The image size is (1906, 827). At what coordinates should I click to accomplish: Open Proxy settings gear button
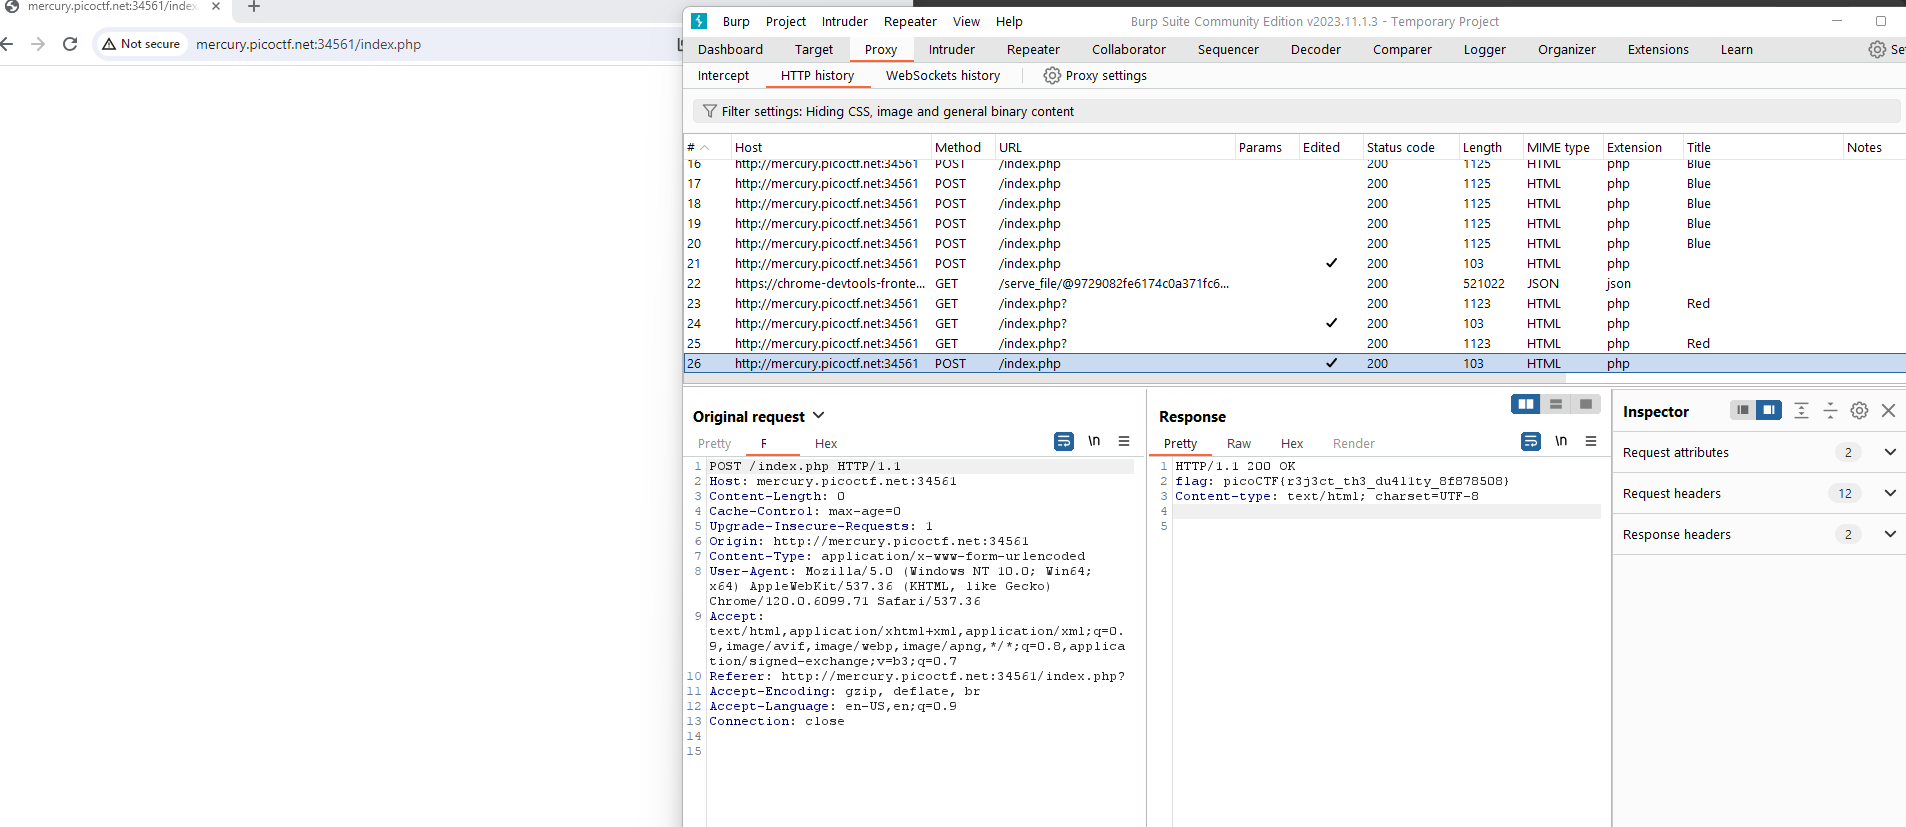(x=1095, y=75)
